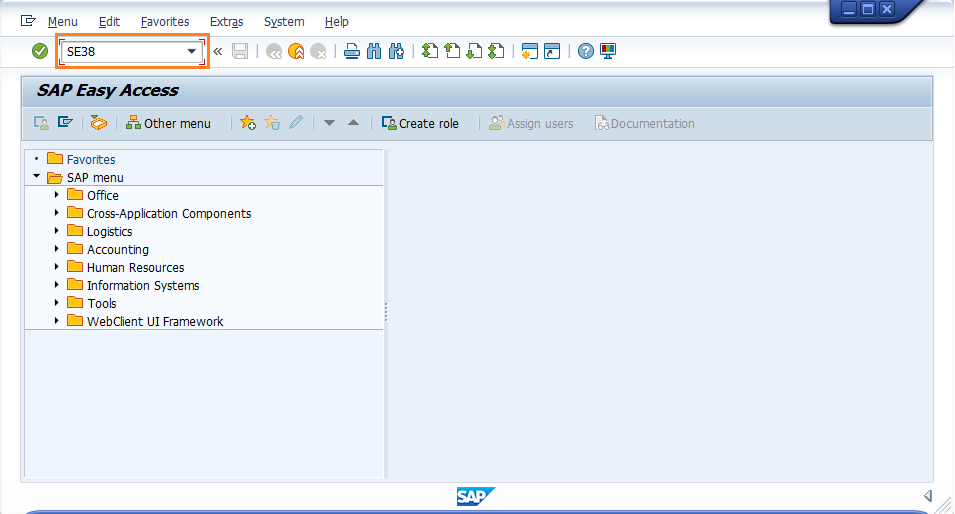The width and height of the screenshot is (955, 514).
Task: Open the Help question mark icon
Action: tap(585, 51)
